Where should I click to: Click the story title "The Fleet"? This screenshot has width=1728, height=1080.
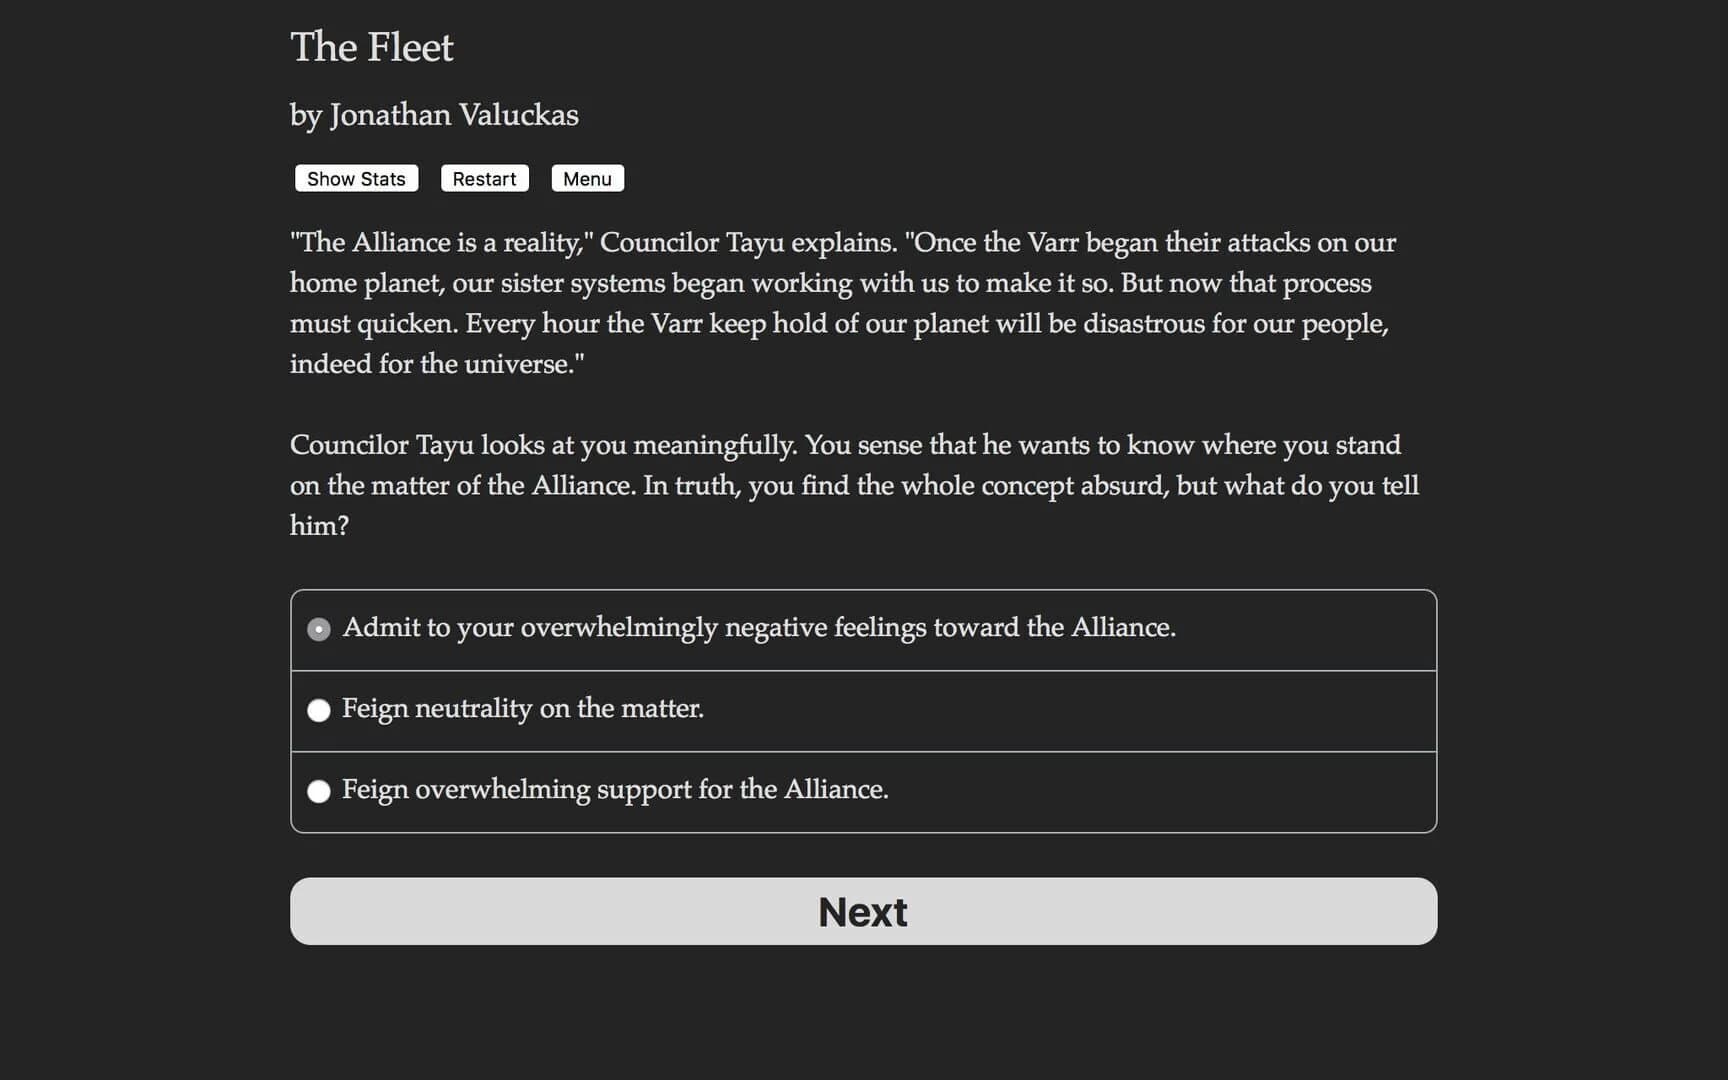pos(371,46)
